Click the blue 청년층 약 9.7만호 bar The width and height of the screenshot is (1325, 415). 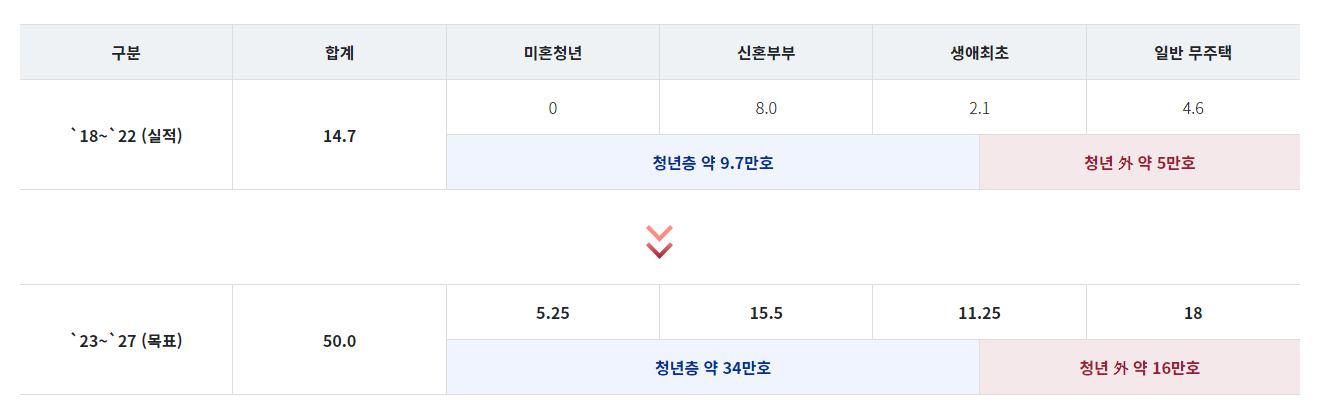click(713, 162)
